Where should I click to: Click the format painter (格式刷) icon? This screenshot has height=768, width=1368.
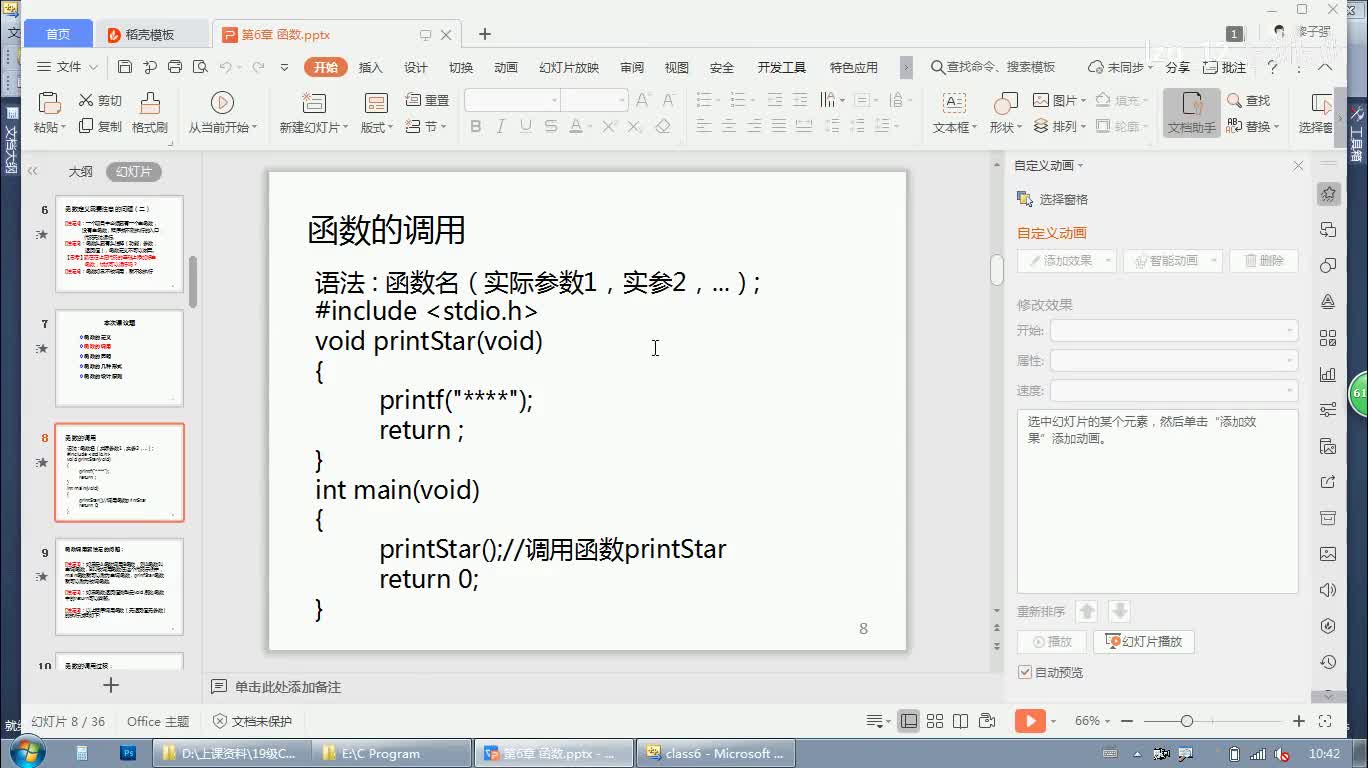pos(149,103)
